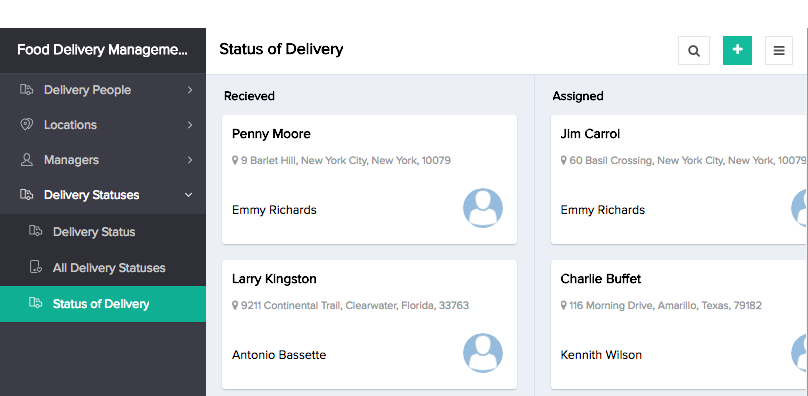Expand the Managers section arrow
The width and height of the screenshot is (808, 396).
pos(190,160)
